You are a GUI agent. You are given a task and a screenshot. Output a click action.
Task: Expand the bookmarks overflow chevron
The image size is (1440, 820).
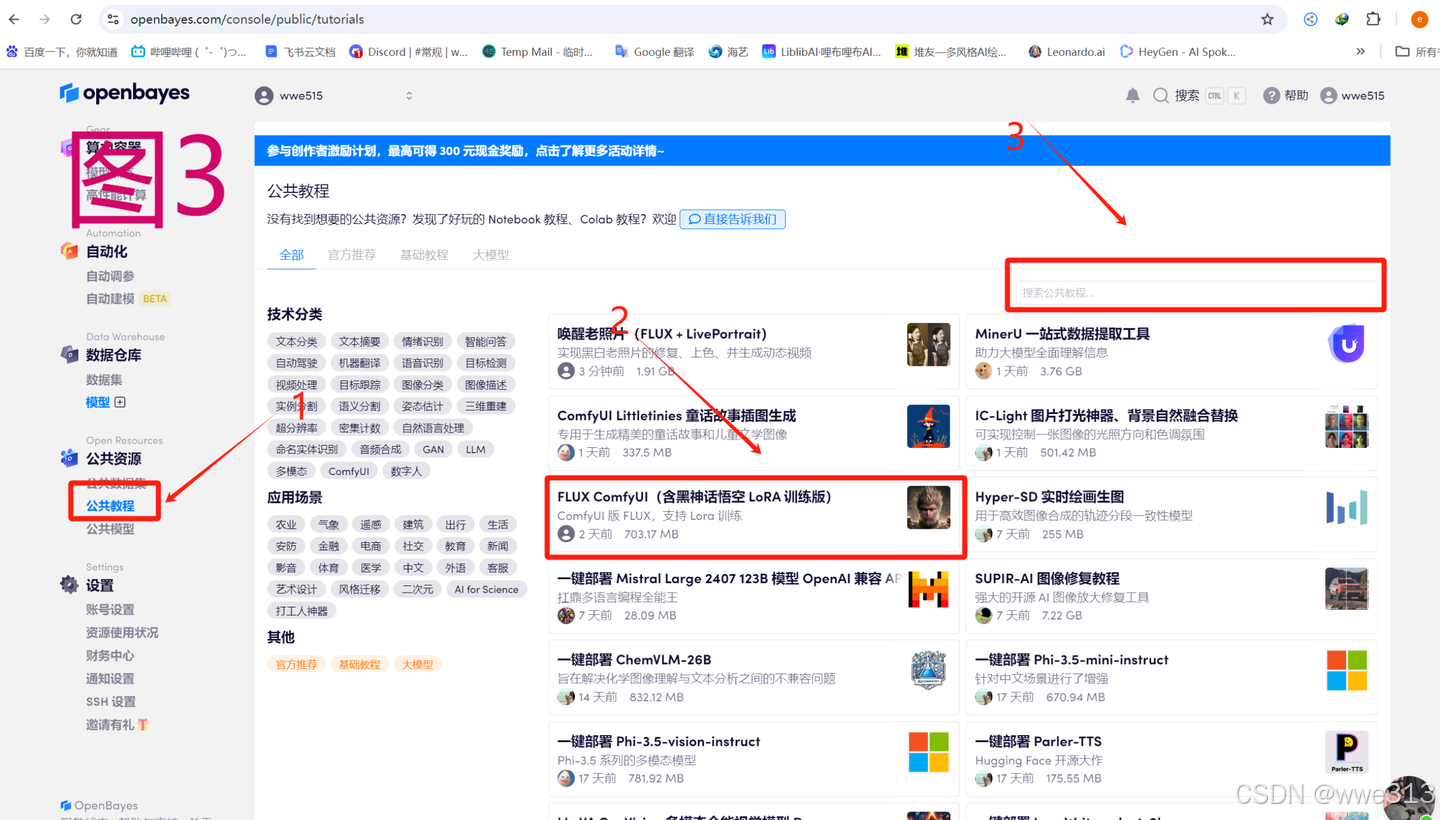(x=1359, y=51)
